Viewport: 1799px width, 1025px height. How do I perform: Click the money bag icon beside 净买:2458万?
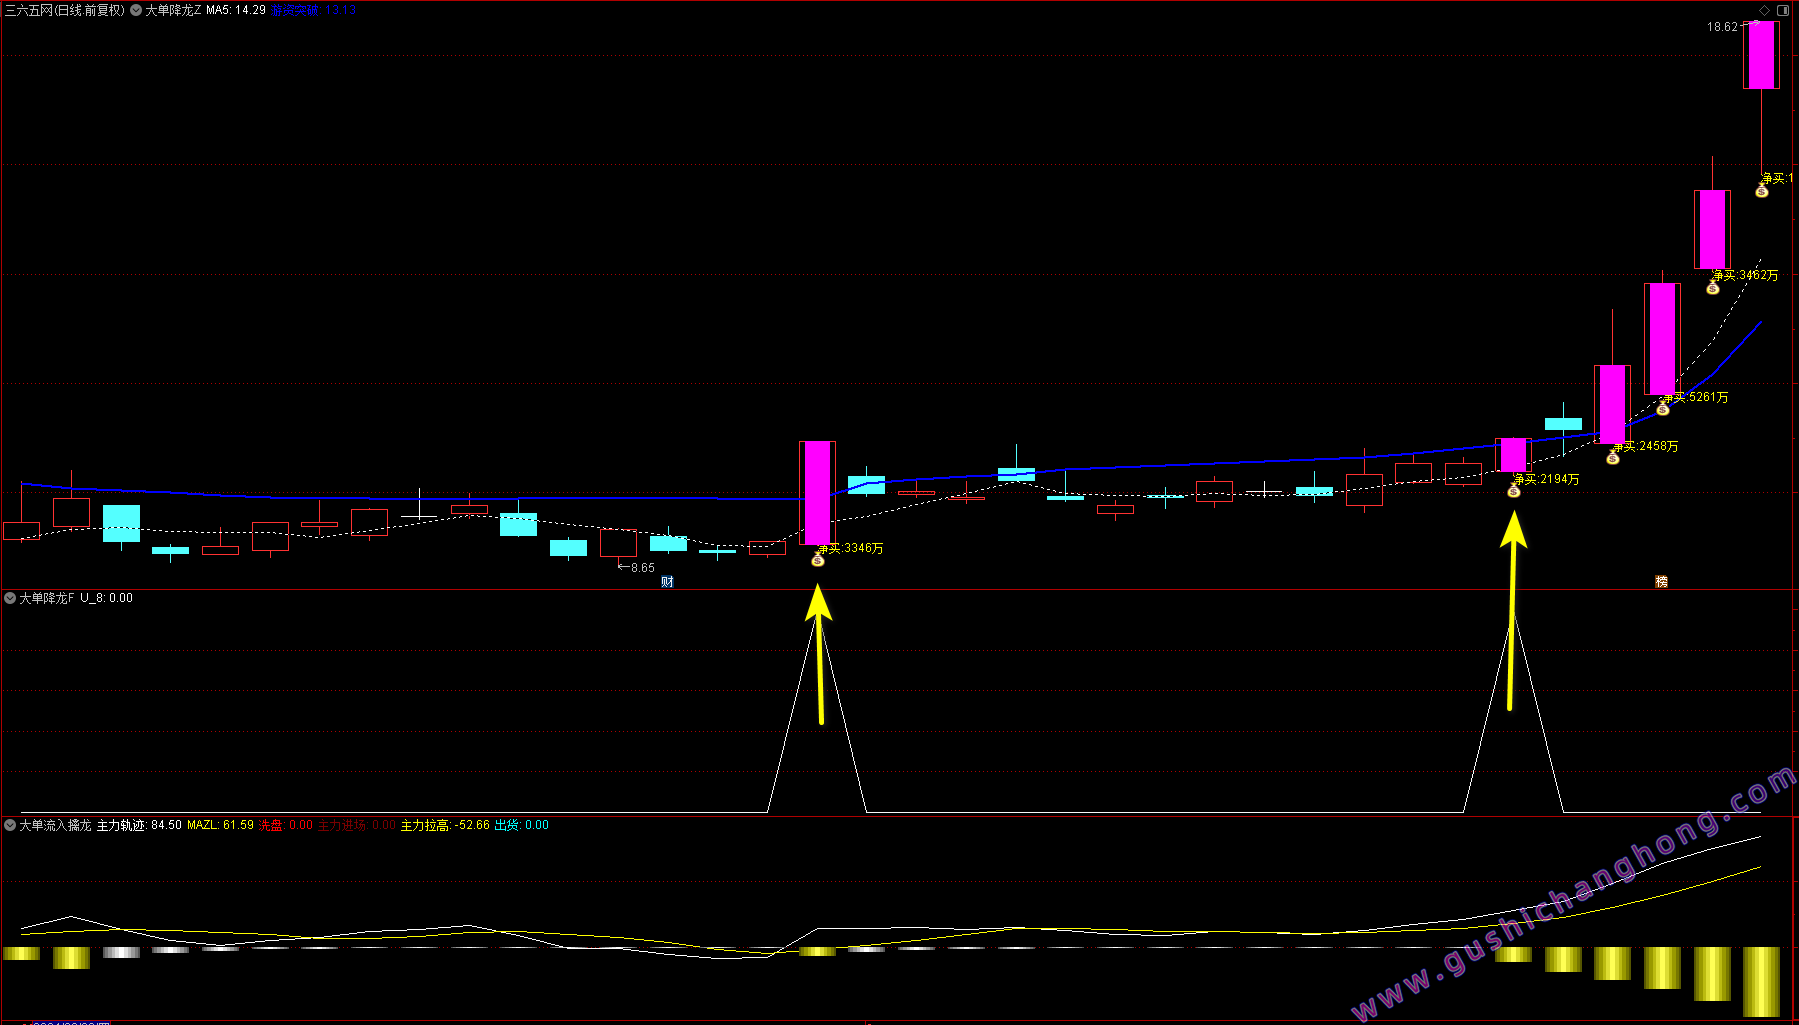point(1612,458)
